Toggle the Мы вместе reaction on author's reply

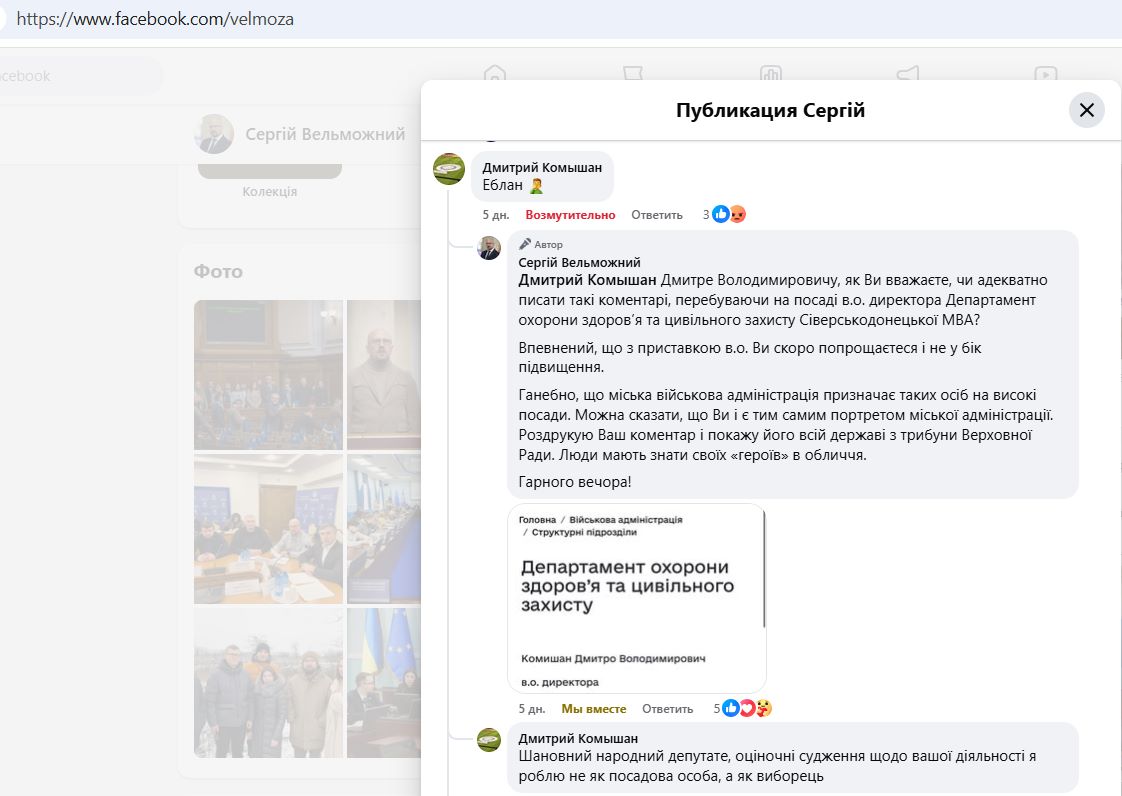[594, 709]
